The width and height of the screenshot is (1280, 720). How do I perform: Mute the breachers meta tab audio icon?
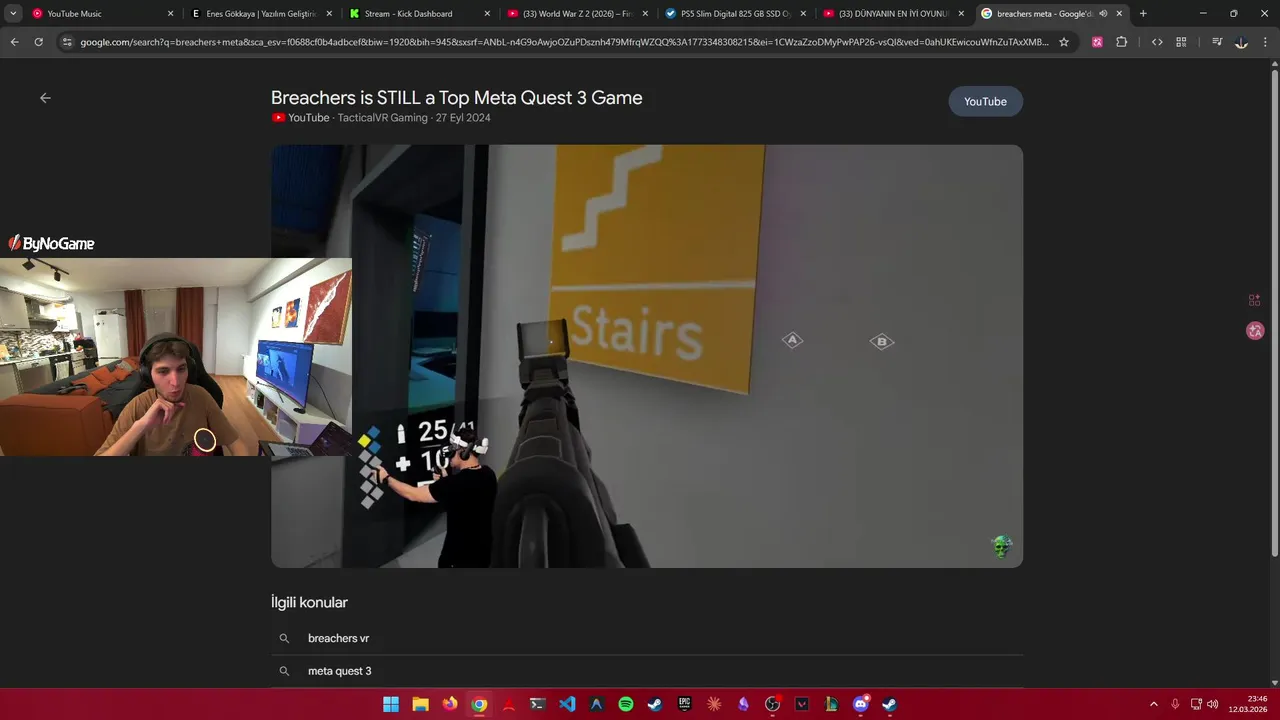(x=1103, y=14)
